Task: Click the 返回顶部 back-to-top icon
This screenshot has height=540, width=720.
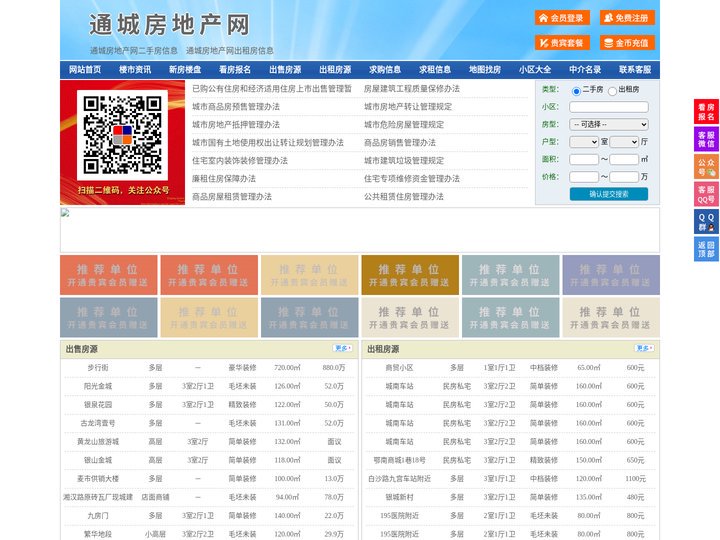Action: 706,249
